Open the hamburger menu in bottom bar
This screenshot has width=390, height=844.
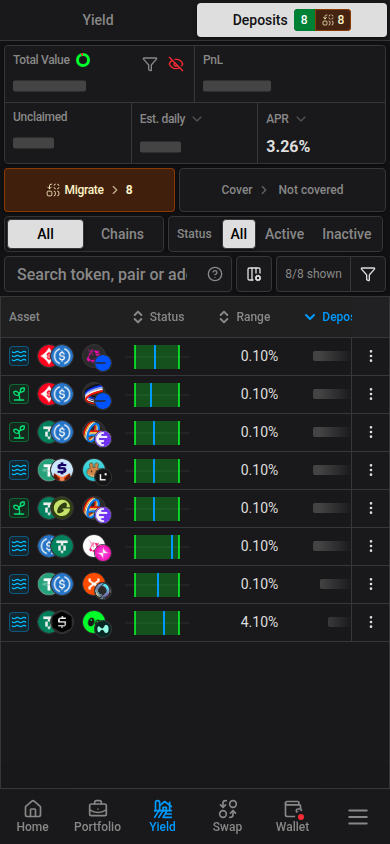[358, 817]
